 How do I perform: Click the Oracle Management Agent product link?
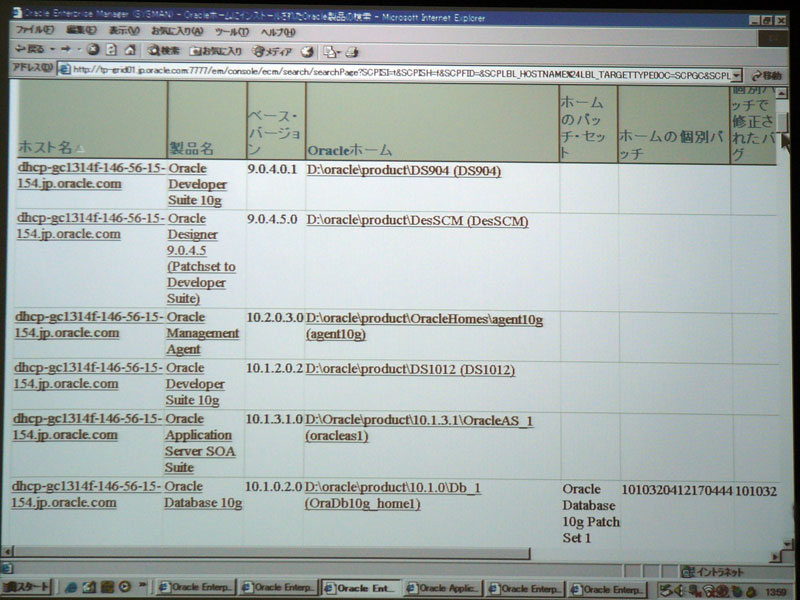click(x=202, y=333)
